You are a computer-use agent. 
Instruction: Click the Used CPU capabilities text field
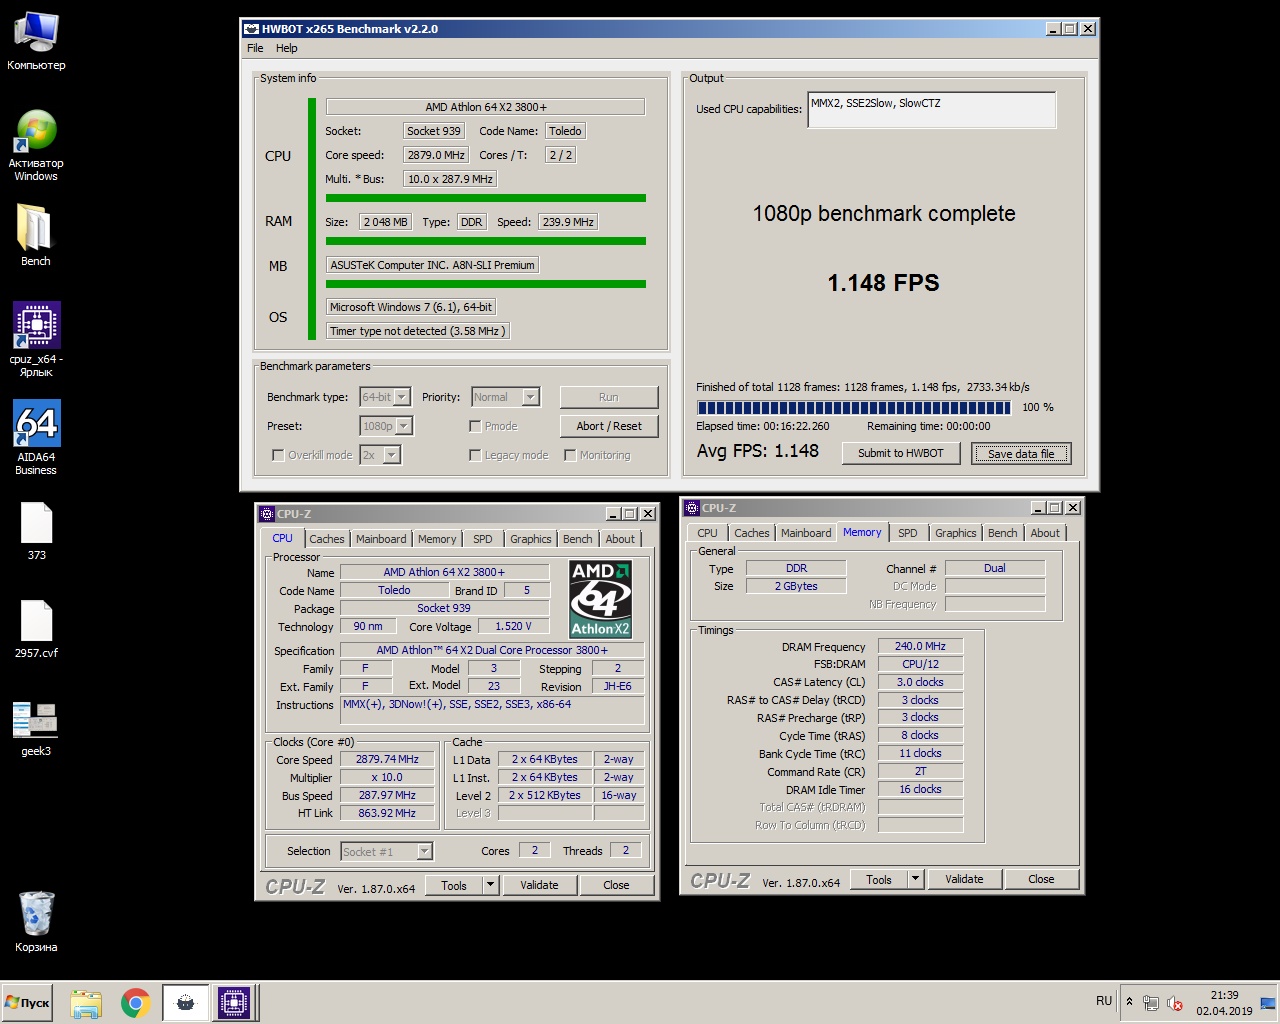(x=932, y=110)
